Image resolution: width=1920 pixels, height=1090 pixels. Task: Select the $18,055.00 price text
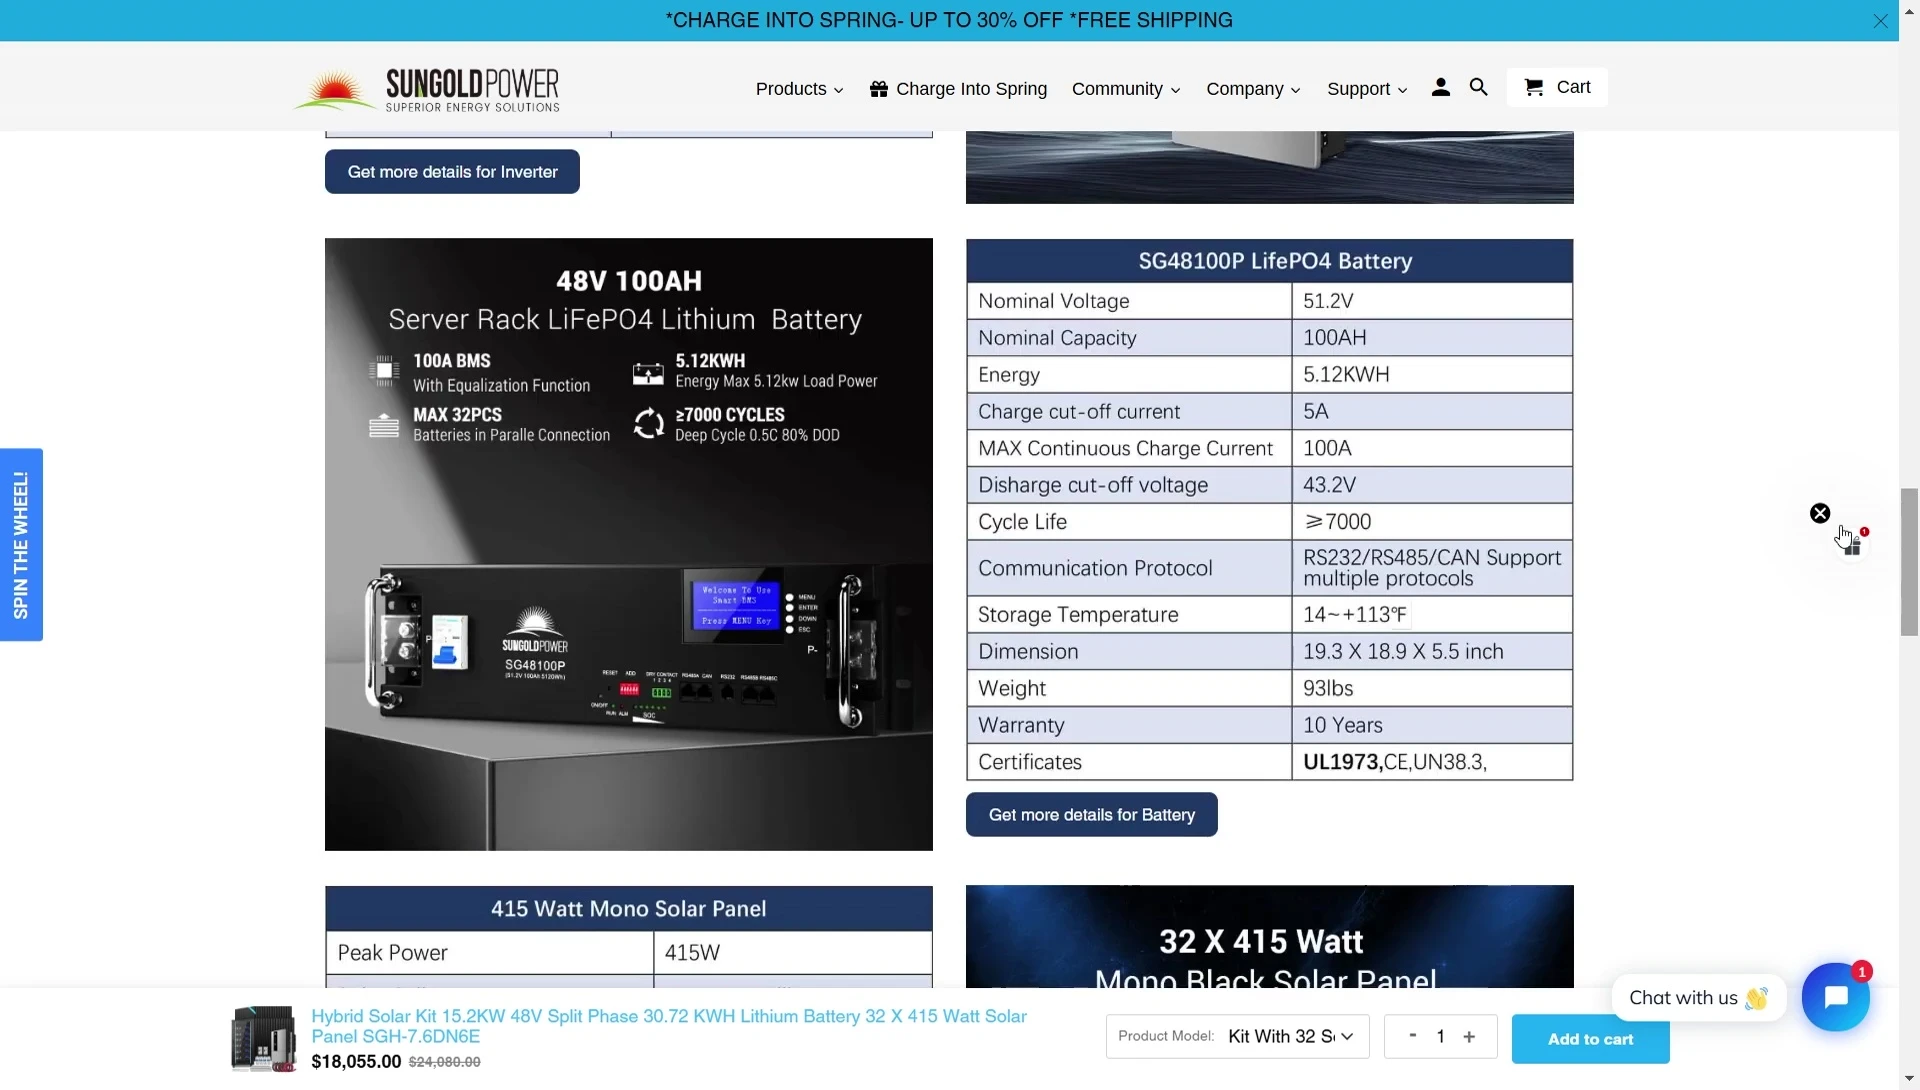[356, 1062]
